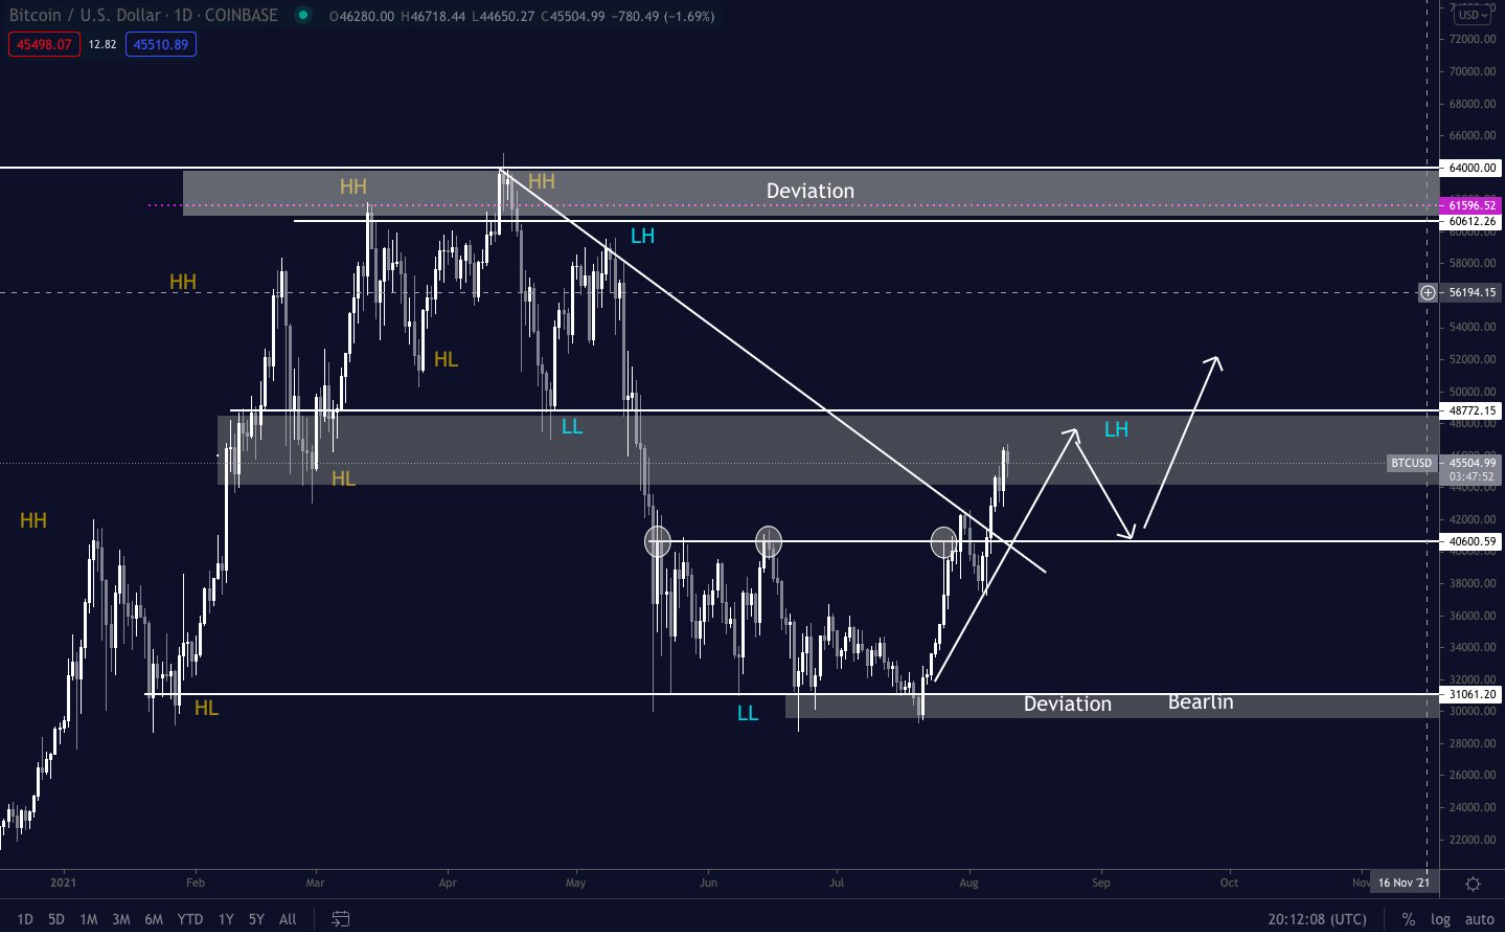Select the 1Y date range

(226, 919)
